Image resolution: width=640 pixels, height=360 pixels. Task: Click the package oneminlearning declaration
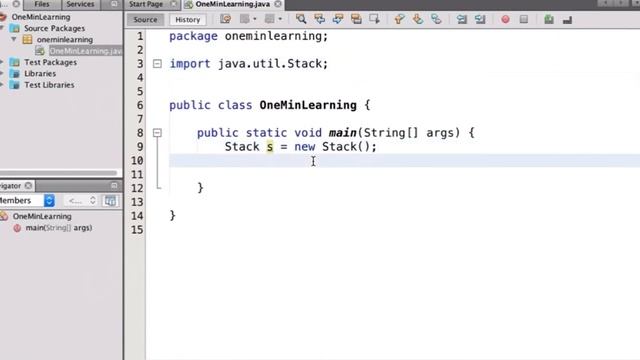(248, 36)
